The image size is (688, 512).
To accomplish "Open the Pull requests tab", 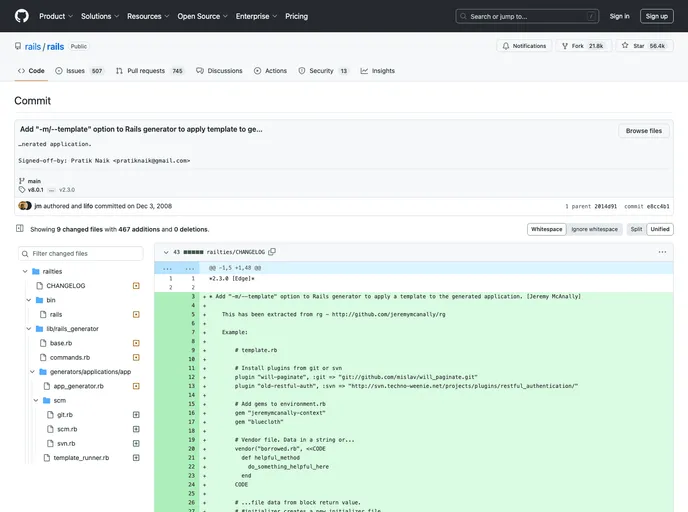I will point(150,71).
